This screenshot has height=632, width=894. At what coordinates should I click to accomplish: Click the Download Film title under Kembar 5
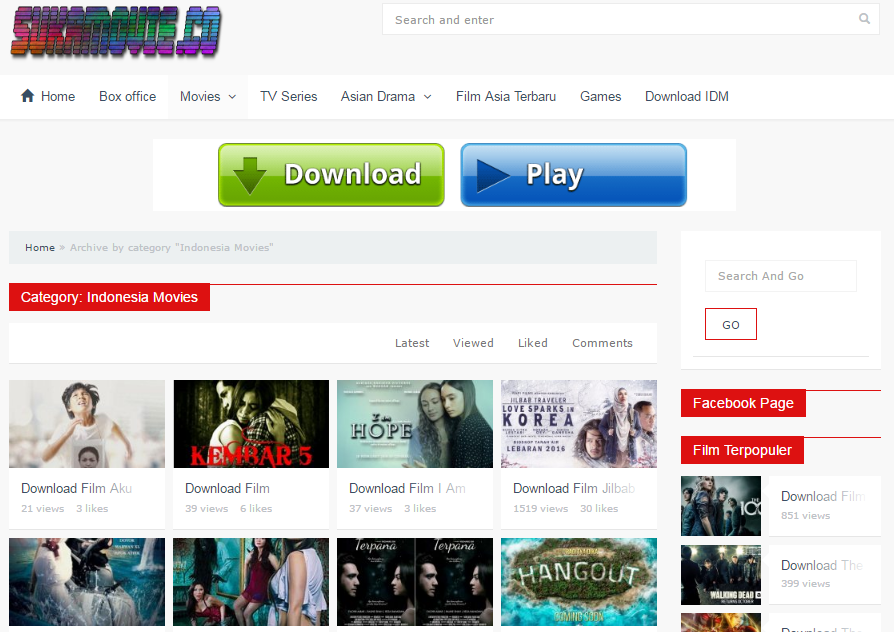pos(227,488)
